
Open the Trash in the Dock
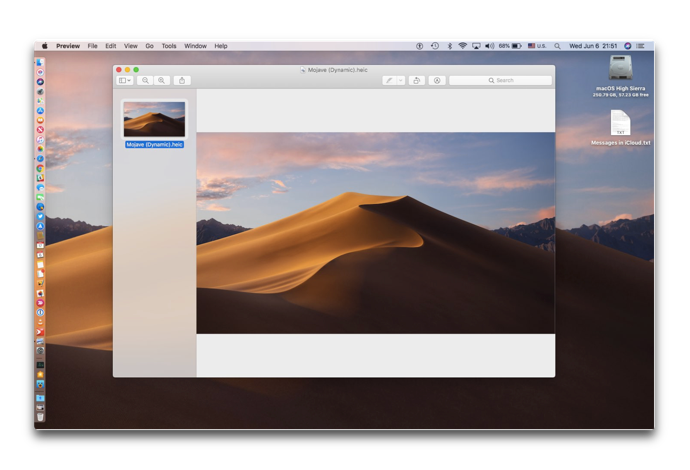[x=40, y=417]
